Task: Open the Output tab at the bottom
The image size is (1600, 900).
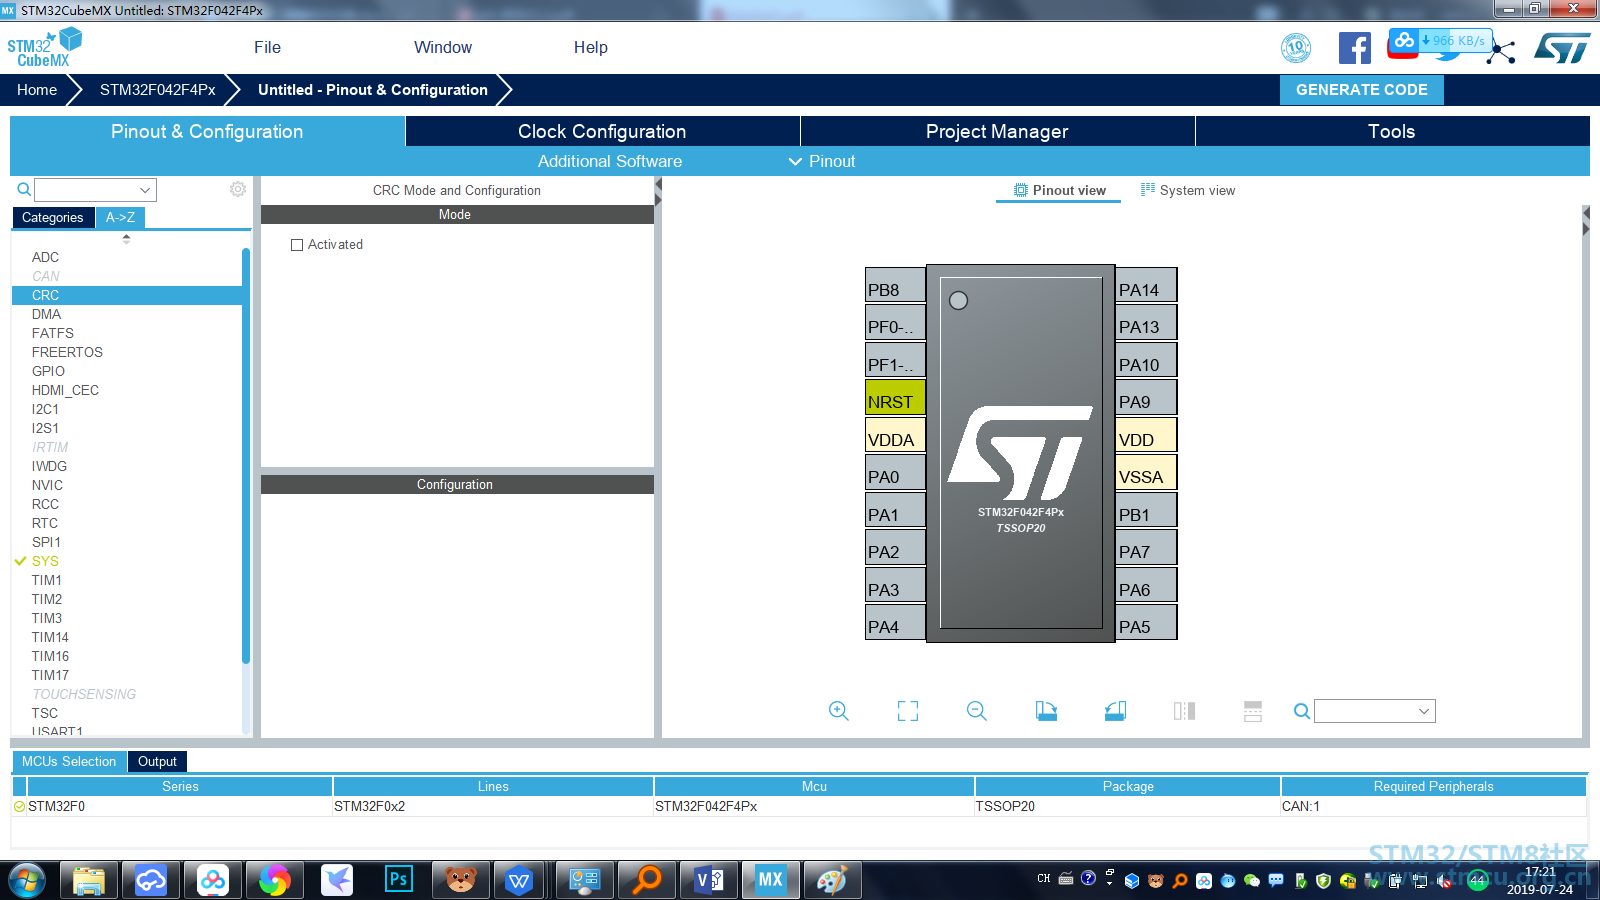Action: pos(157,761)
